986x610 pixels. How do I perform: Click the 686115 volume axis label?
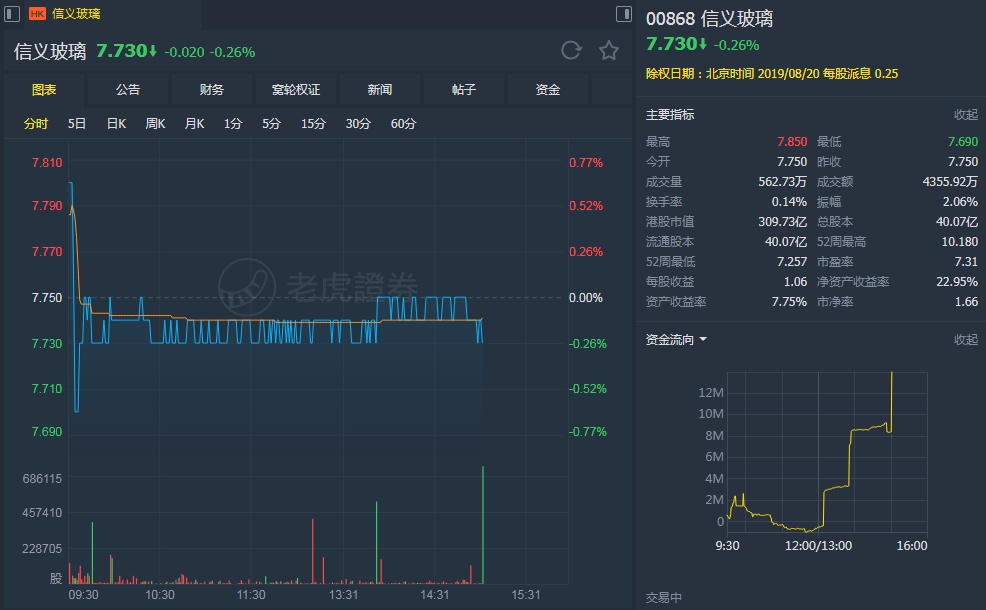42,479
